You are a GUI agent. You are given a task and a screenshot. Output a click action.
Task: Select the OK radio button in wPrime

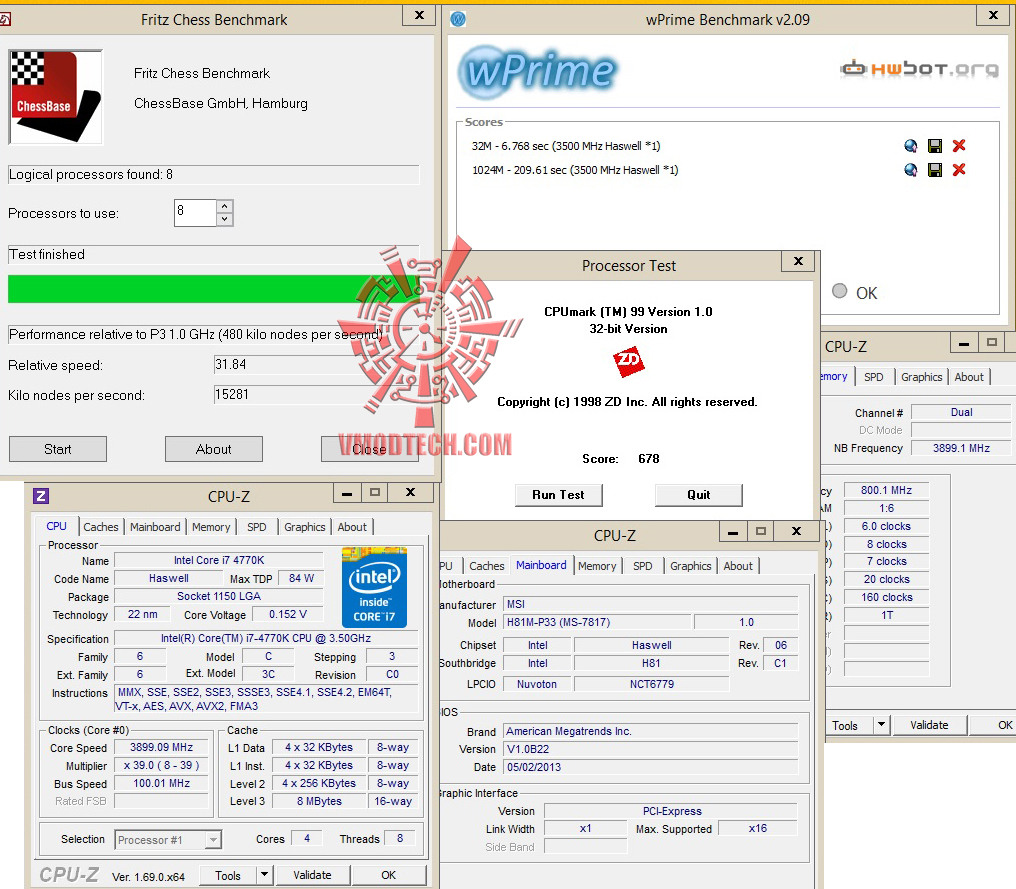coord(840,291)
